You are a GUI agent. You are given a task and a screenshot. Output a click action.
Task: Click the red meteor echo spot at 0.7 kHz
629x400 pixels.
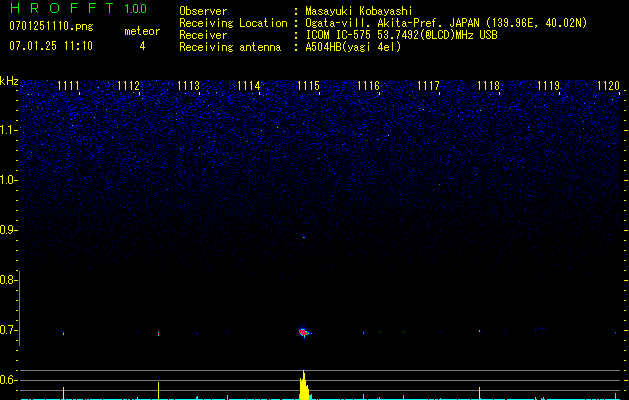point(303,331)
